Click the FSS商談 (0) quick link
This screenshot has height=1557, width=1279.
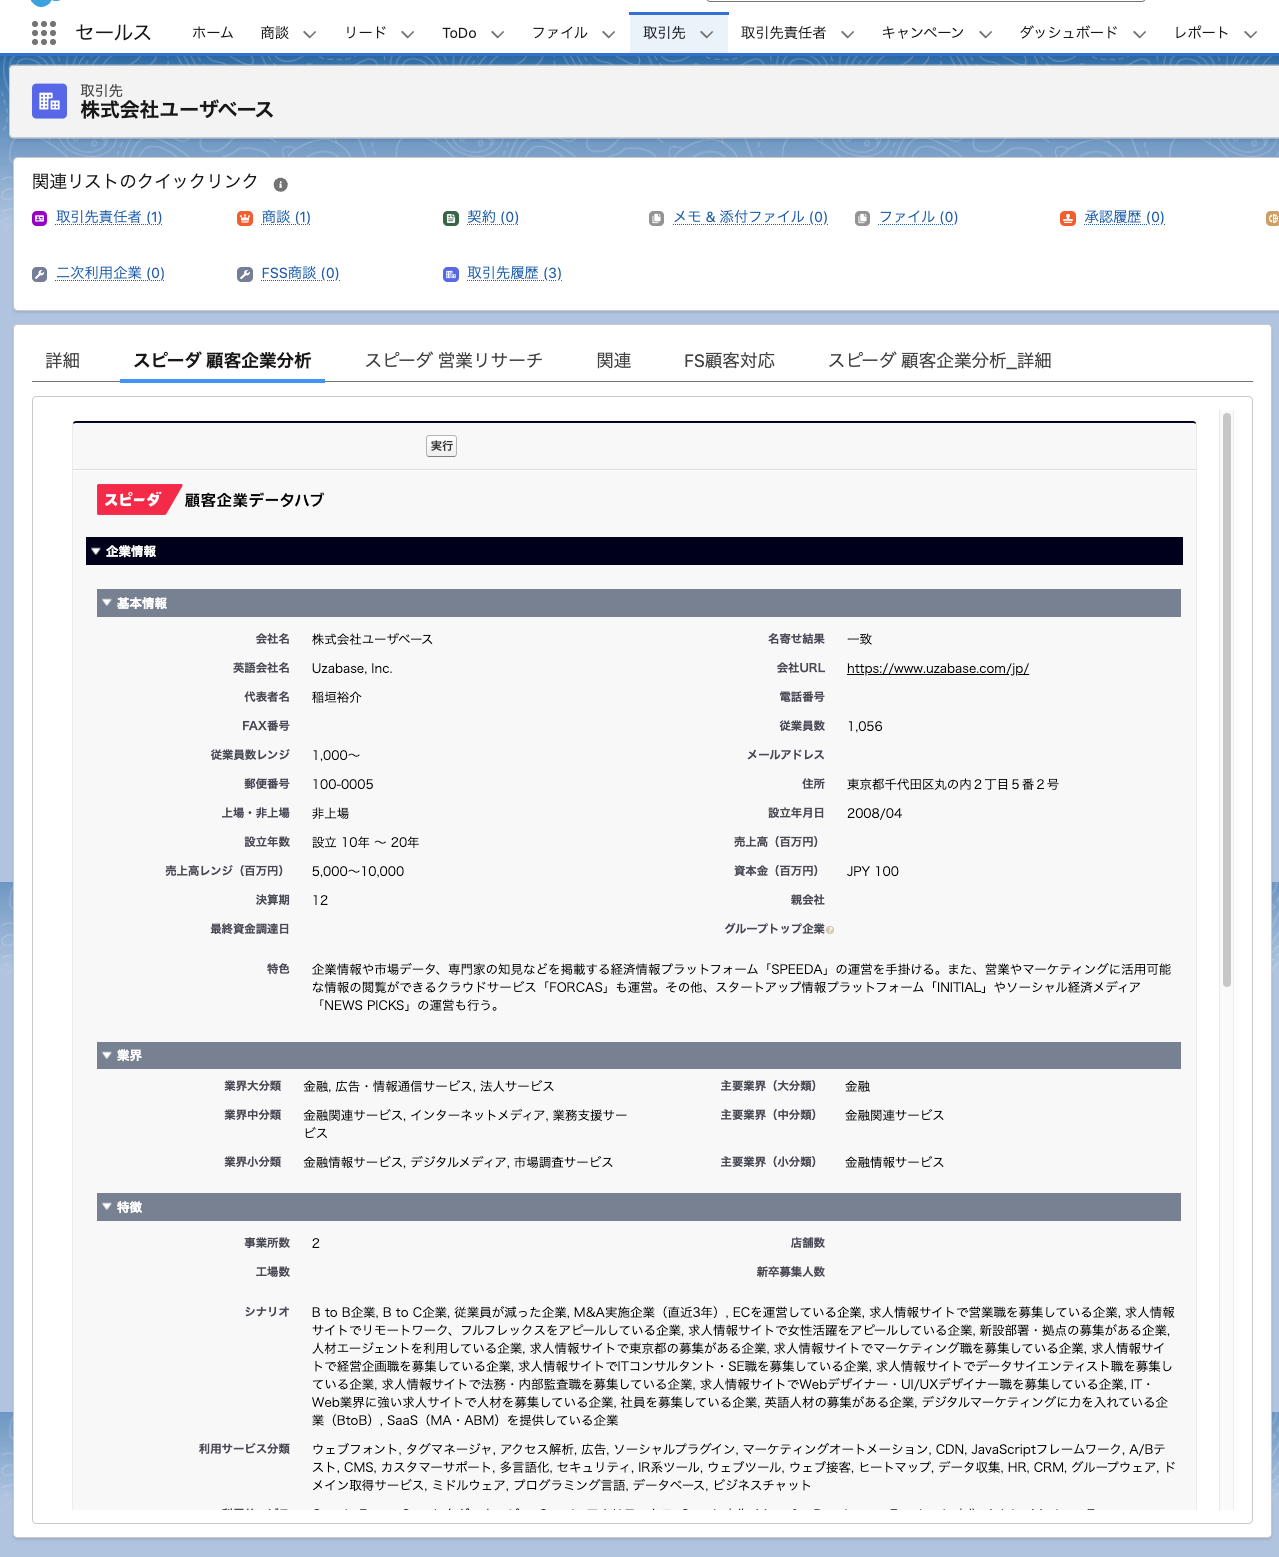(300, 274)
